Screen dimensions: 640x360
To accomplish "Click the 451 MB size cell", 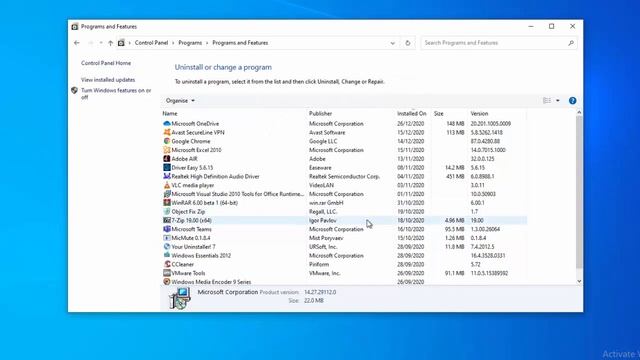I will pos(455,176).
